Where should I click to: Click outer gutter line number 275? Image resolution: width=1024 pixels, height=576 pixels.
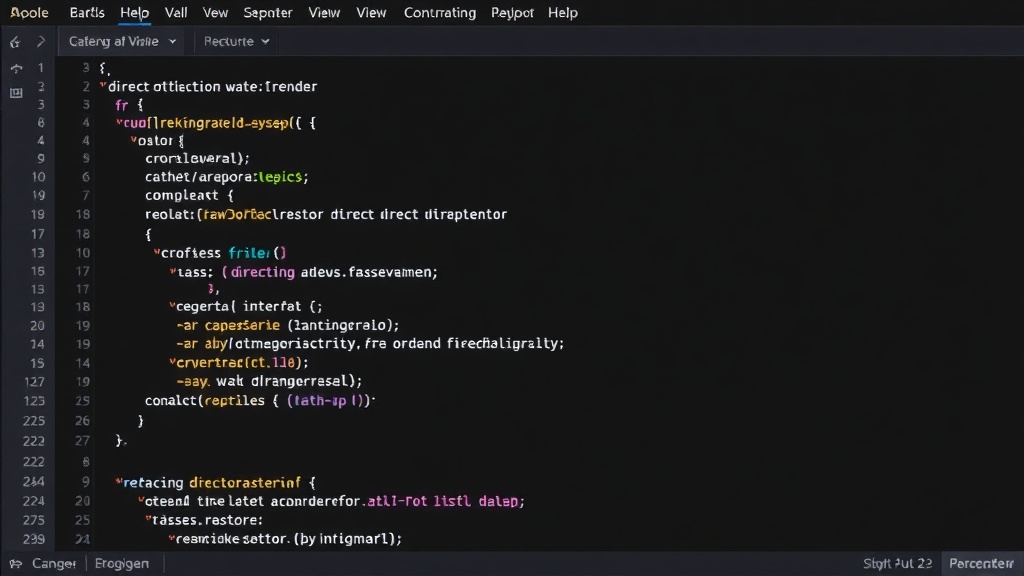click(33, 520)
